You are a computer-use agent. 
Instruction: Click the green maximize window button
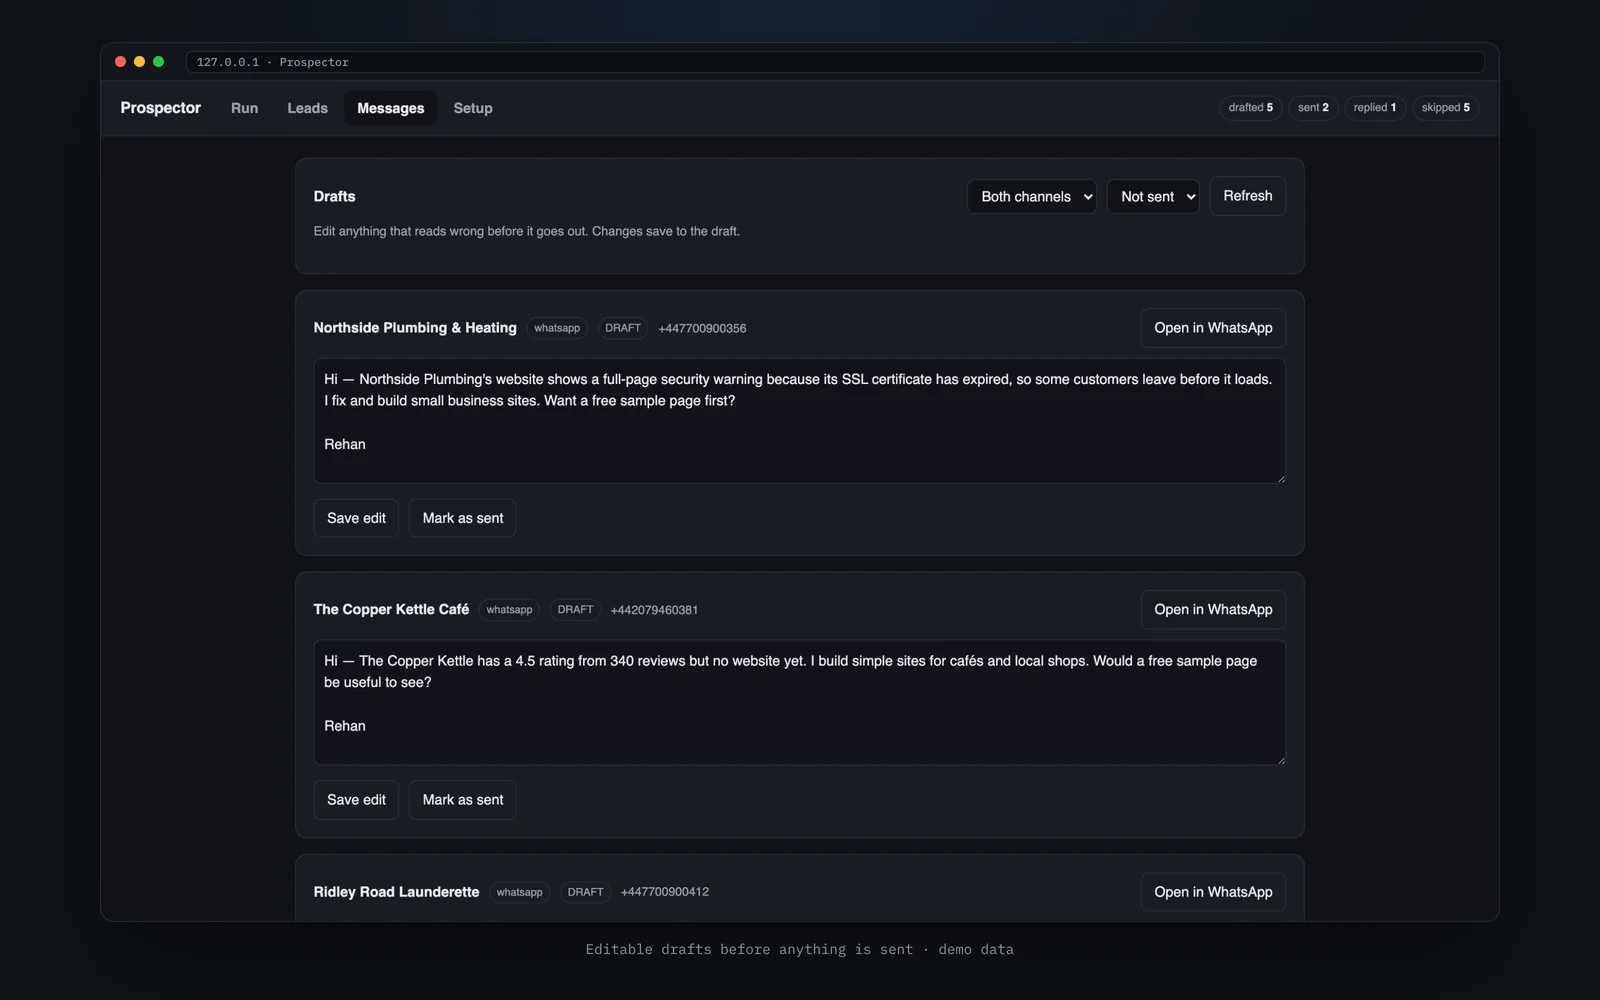158,62
